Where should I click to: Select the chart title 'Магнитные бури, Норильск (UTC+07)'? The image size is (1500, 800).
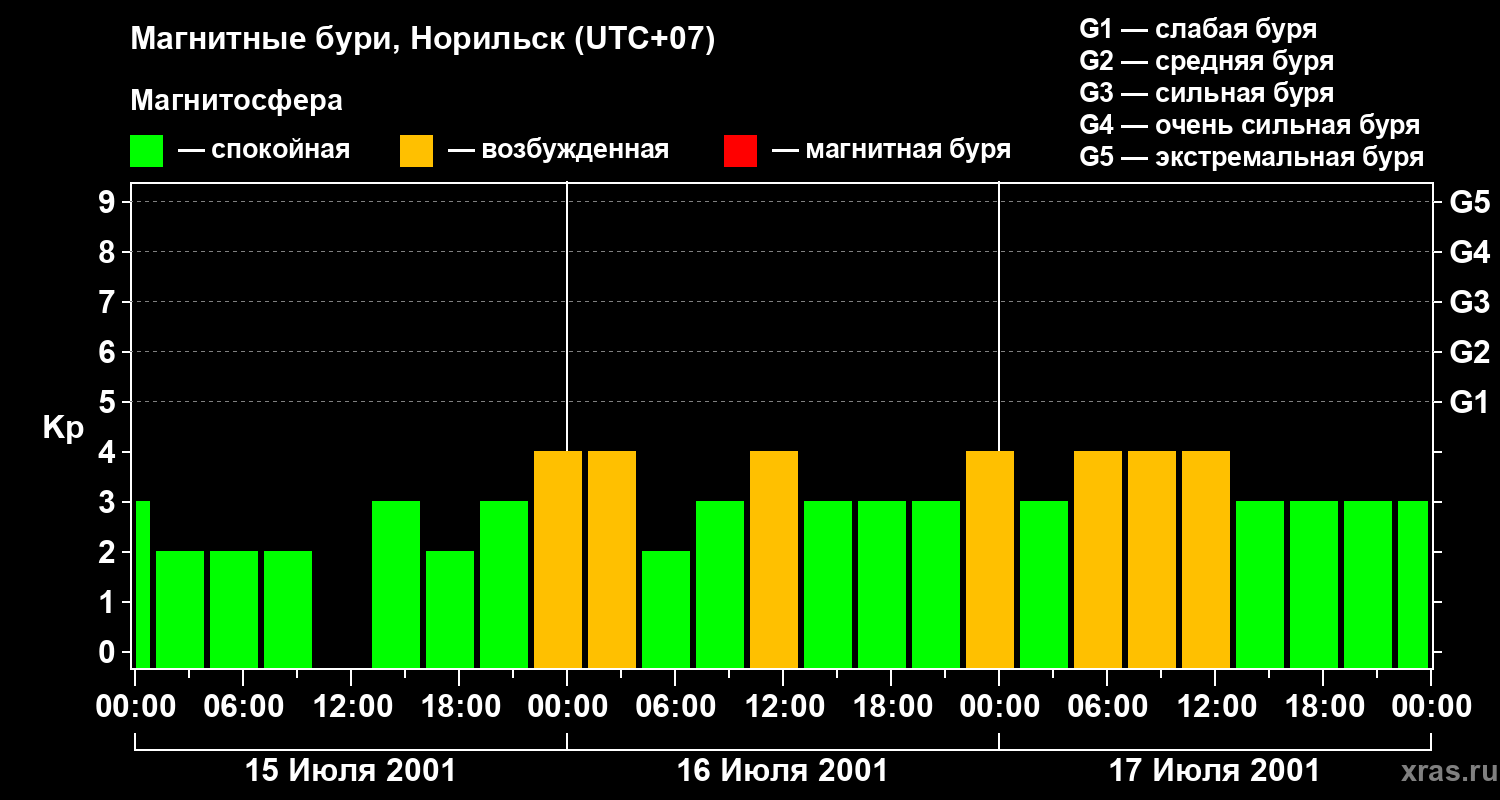[x=423, y=40]
